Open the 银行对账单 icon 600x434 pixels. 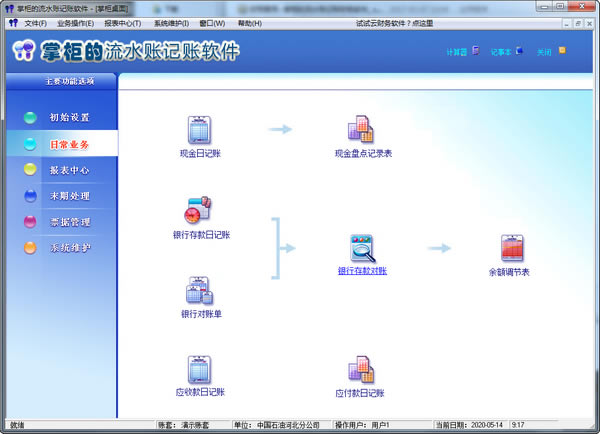[x=199, y=290]
